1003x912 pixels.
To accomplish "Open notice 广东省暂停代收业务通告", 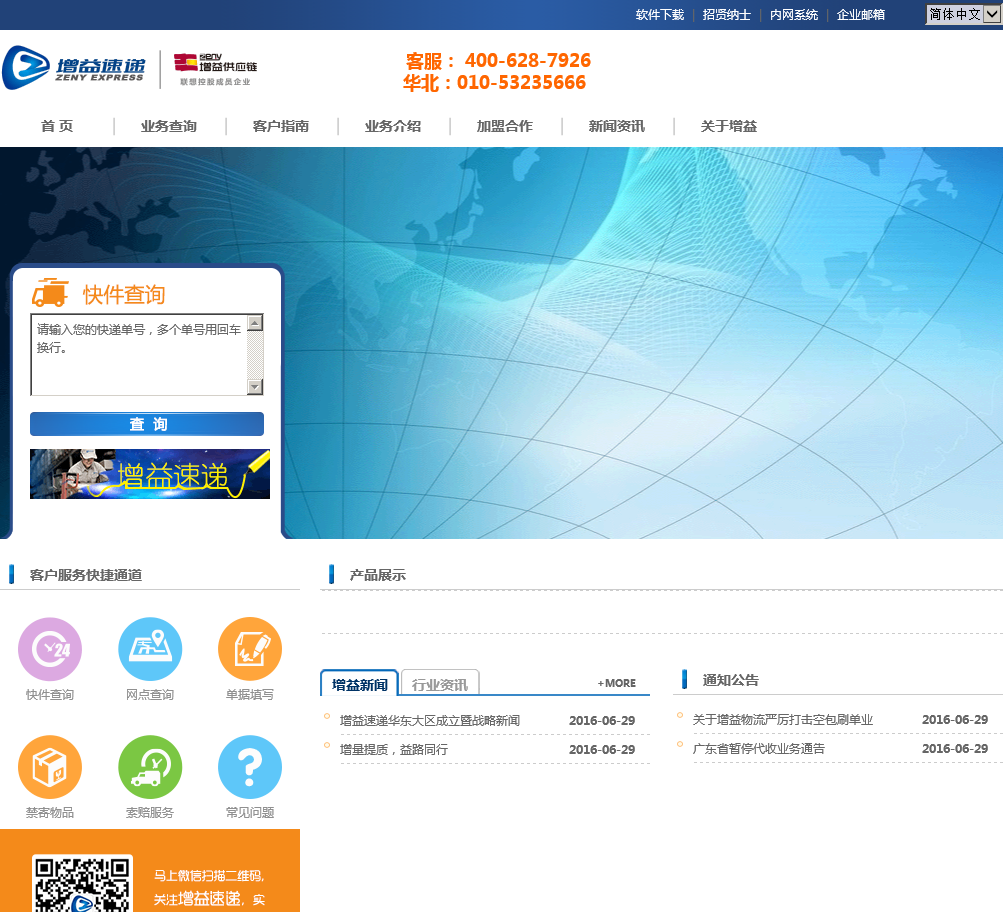I will click(x=759, y=749).
